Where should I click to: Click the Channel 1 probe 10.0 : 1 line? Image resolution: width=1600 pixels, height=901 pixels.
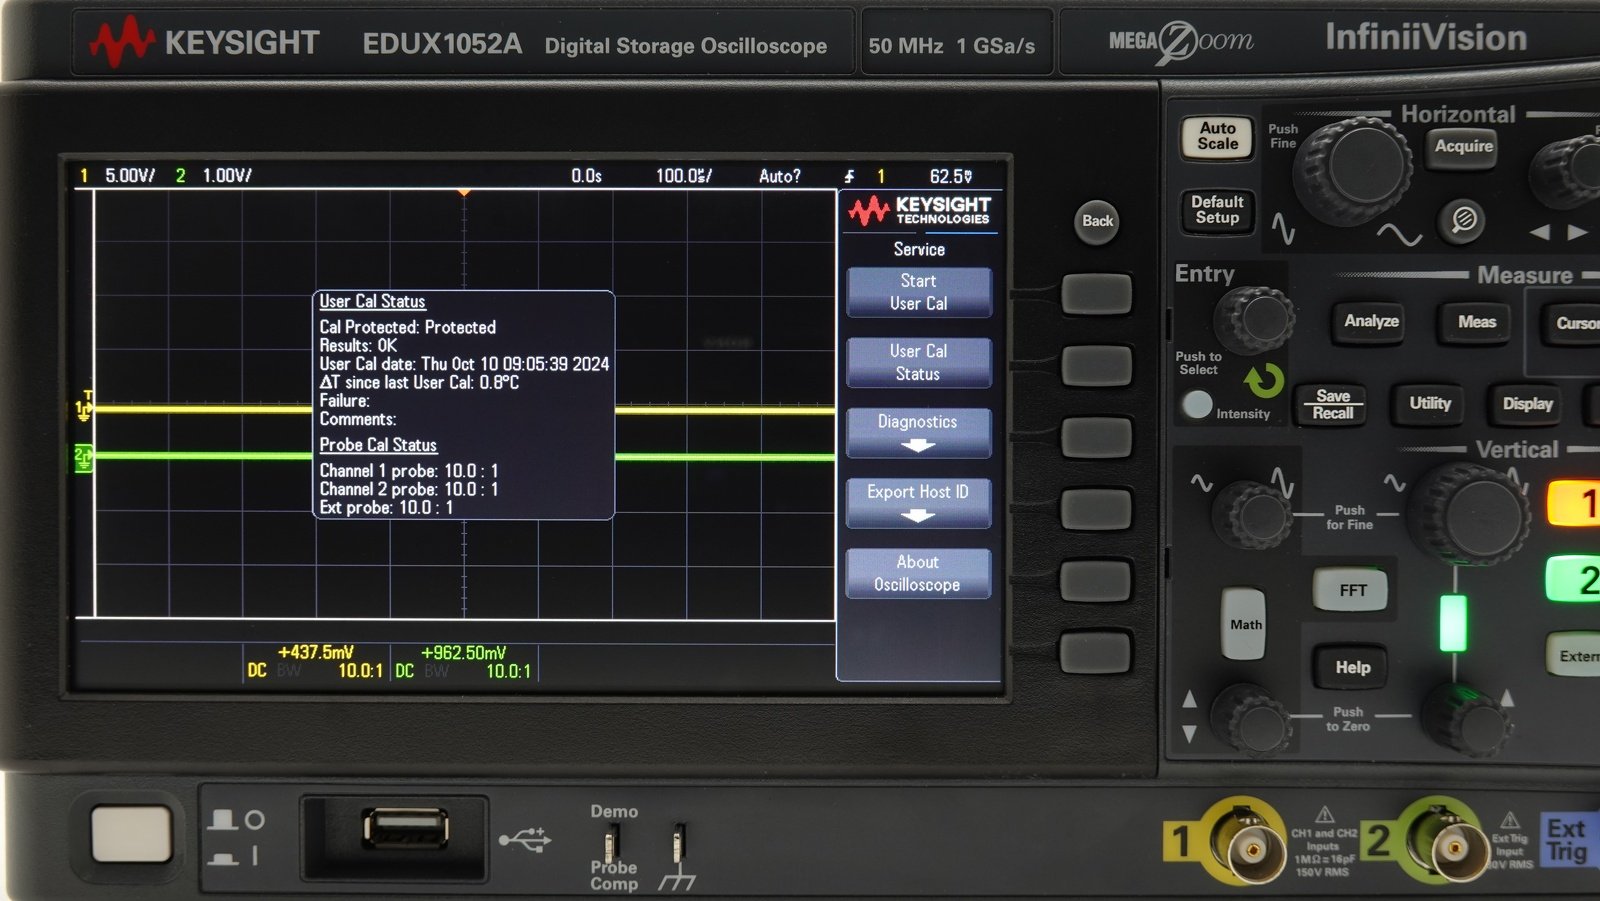409,471
